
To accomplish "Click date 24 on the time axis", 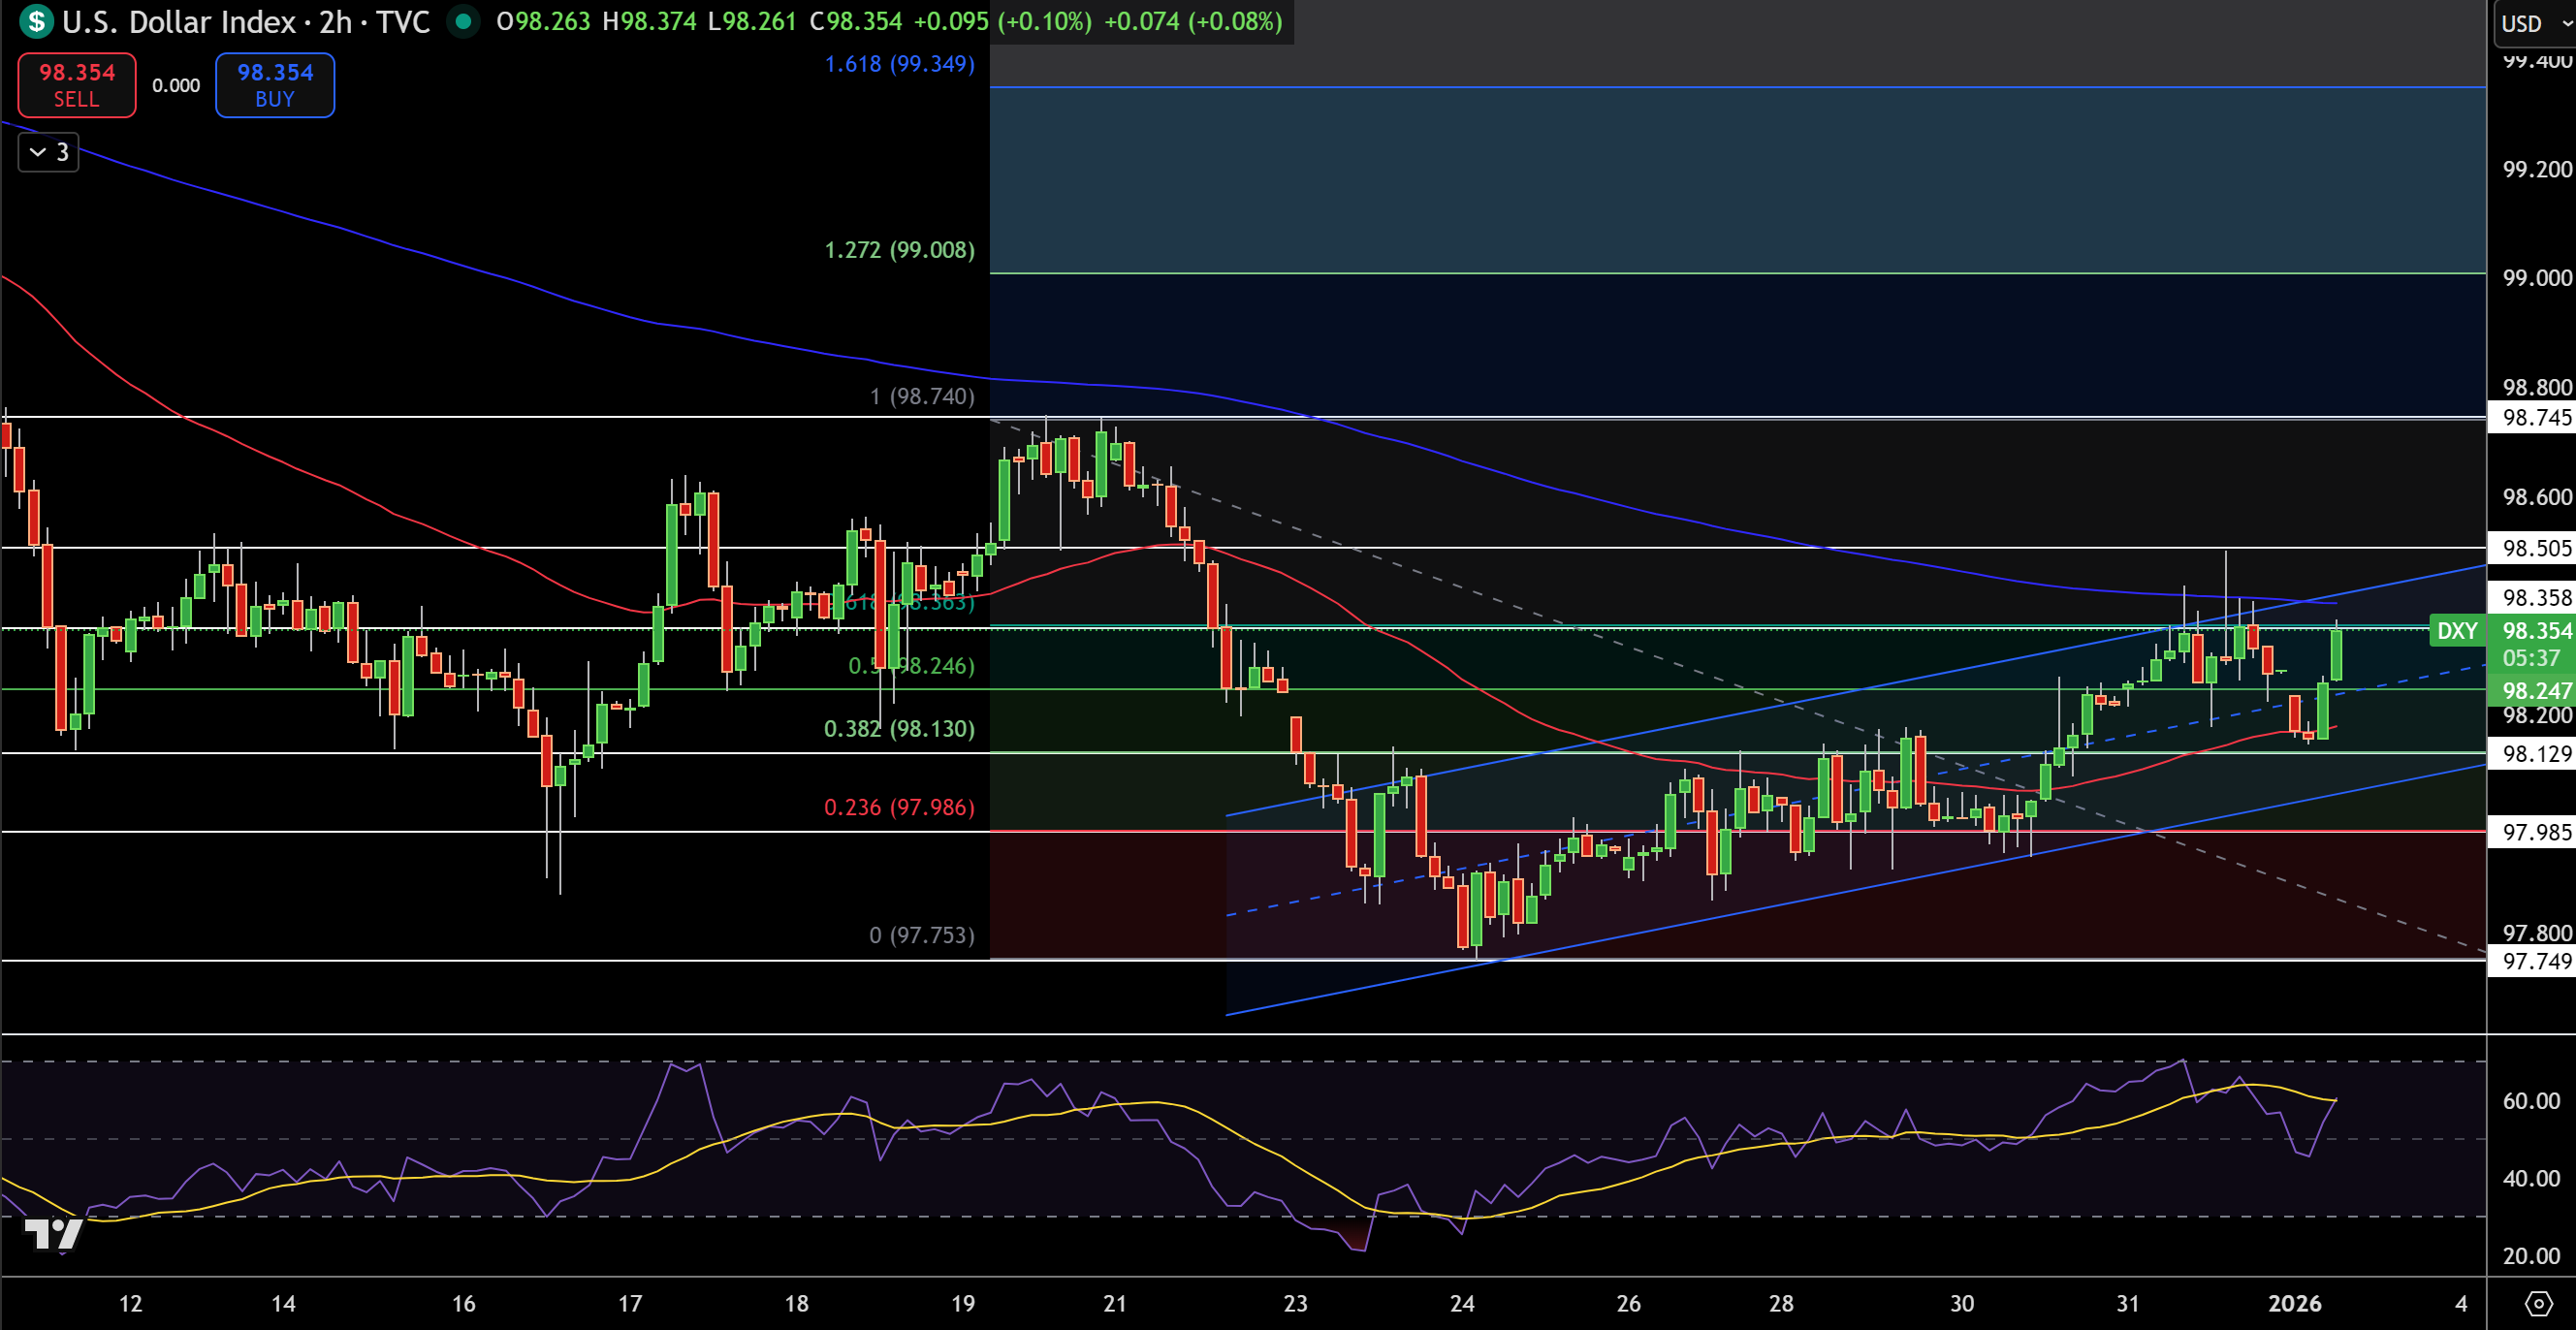I will [x=1462, y=1303].
